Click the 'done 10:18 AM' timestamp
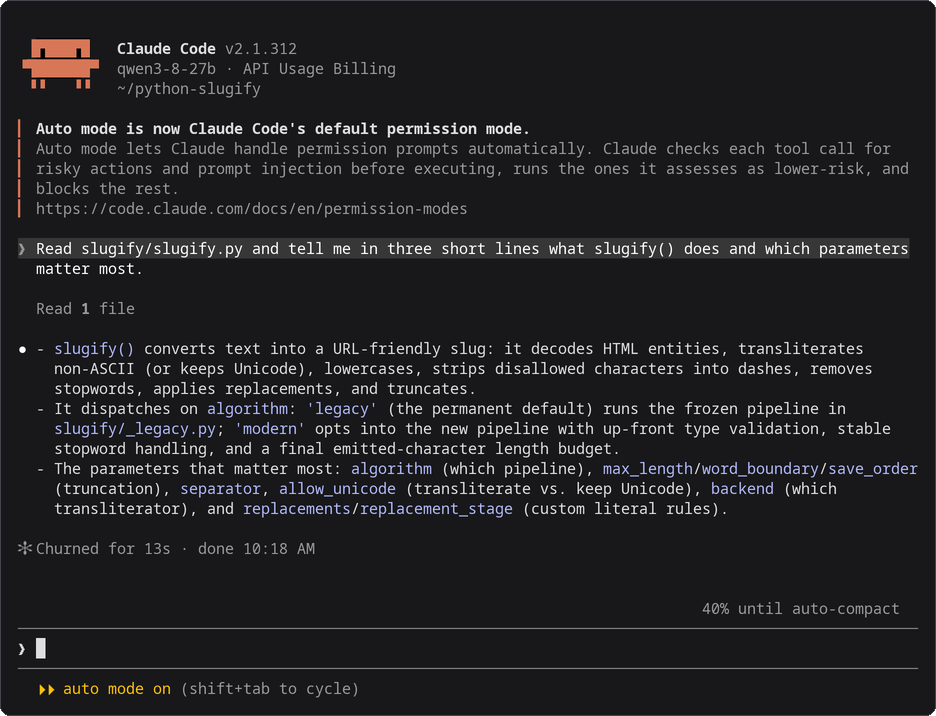Screen dimensions: 936x716 pyautogui.click(x=256, y=548)
